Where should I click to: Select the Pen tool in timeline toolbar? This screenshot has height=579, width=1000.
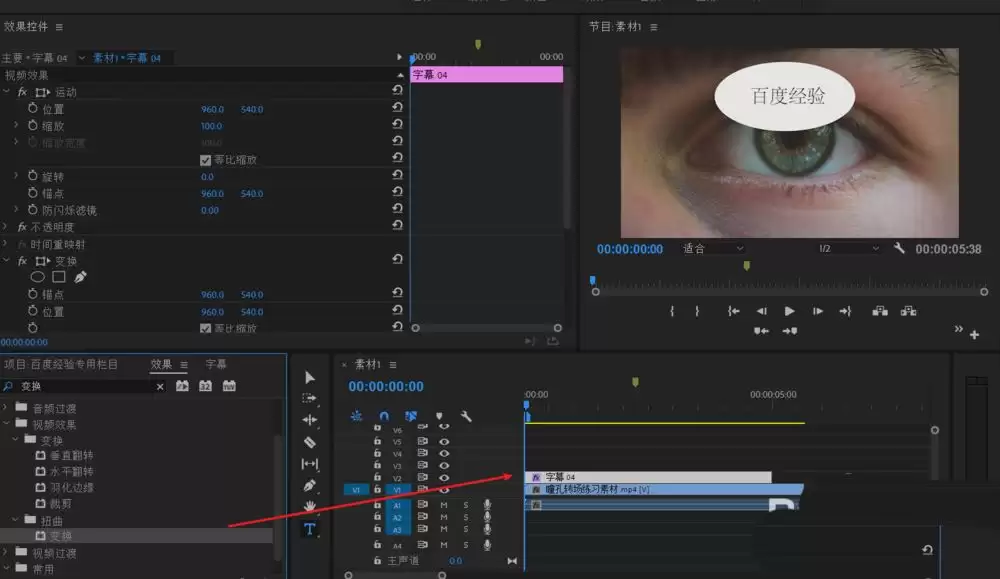[x=309, y=485]
